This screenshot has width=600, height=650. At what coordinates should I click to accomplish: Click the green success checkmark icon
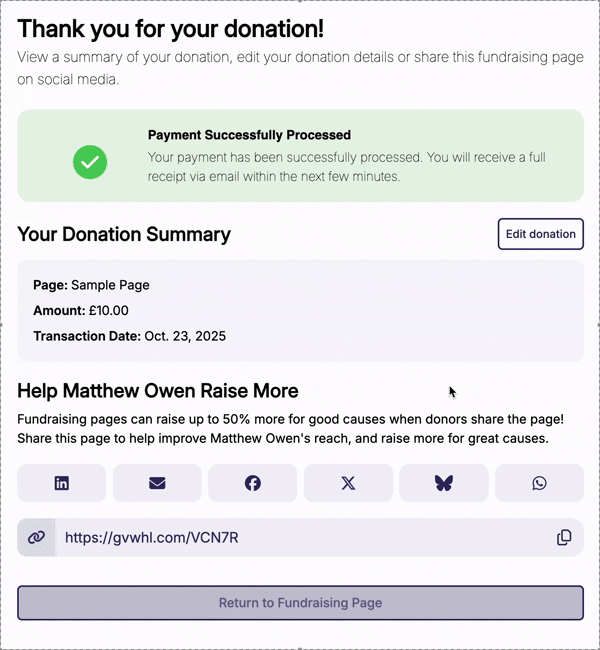coord(90,161)
